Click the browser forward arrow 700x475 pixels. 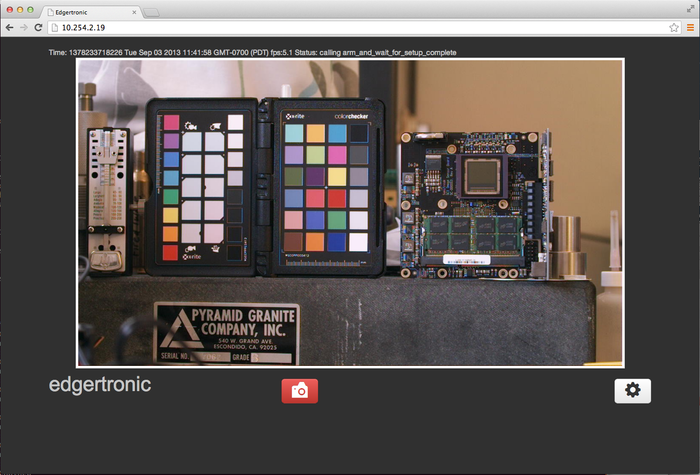pos(24,28)
